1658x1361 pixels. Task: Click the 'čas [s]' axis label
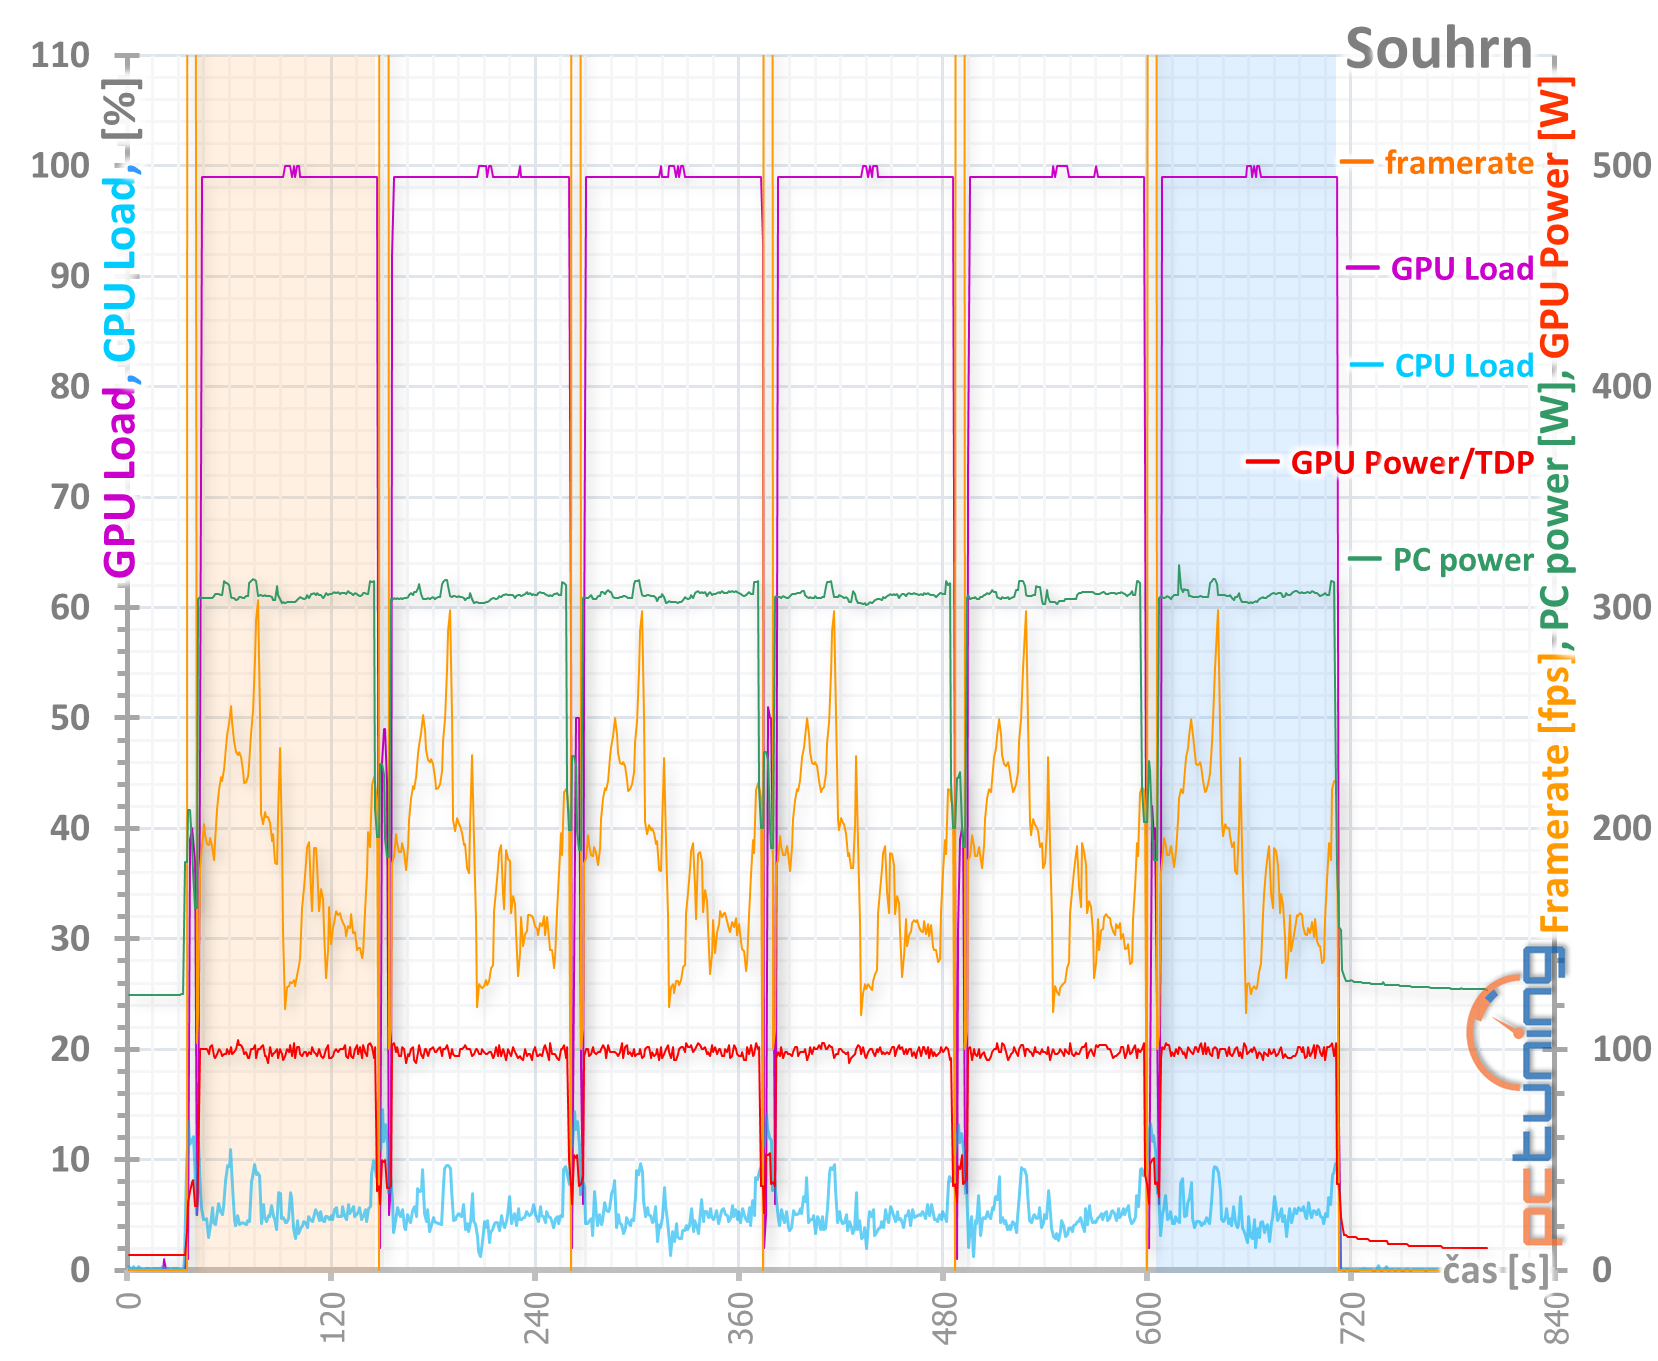pos(1497,1270)
